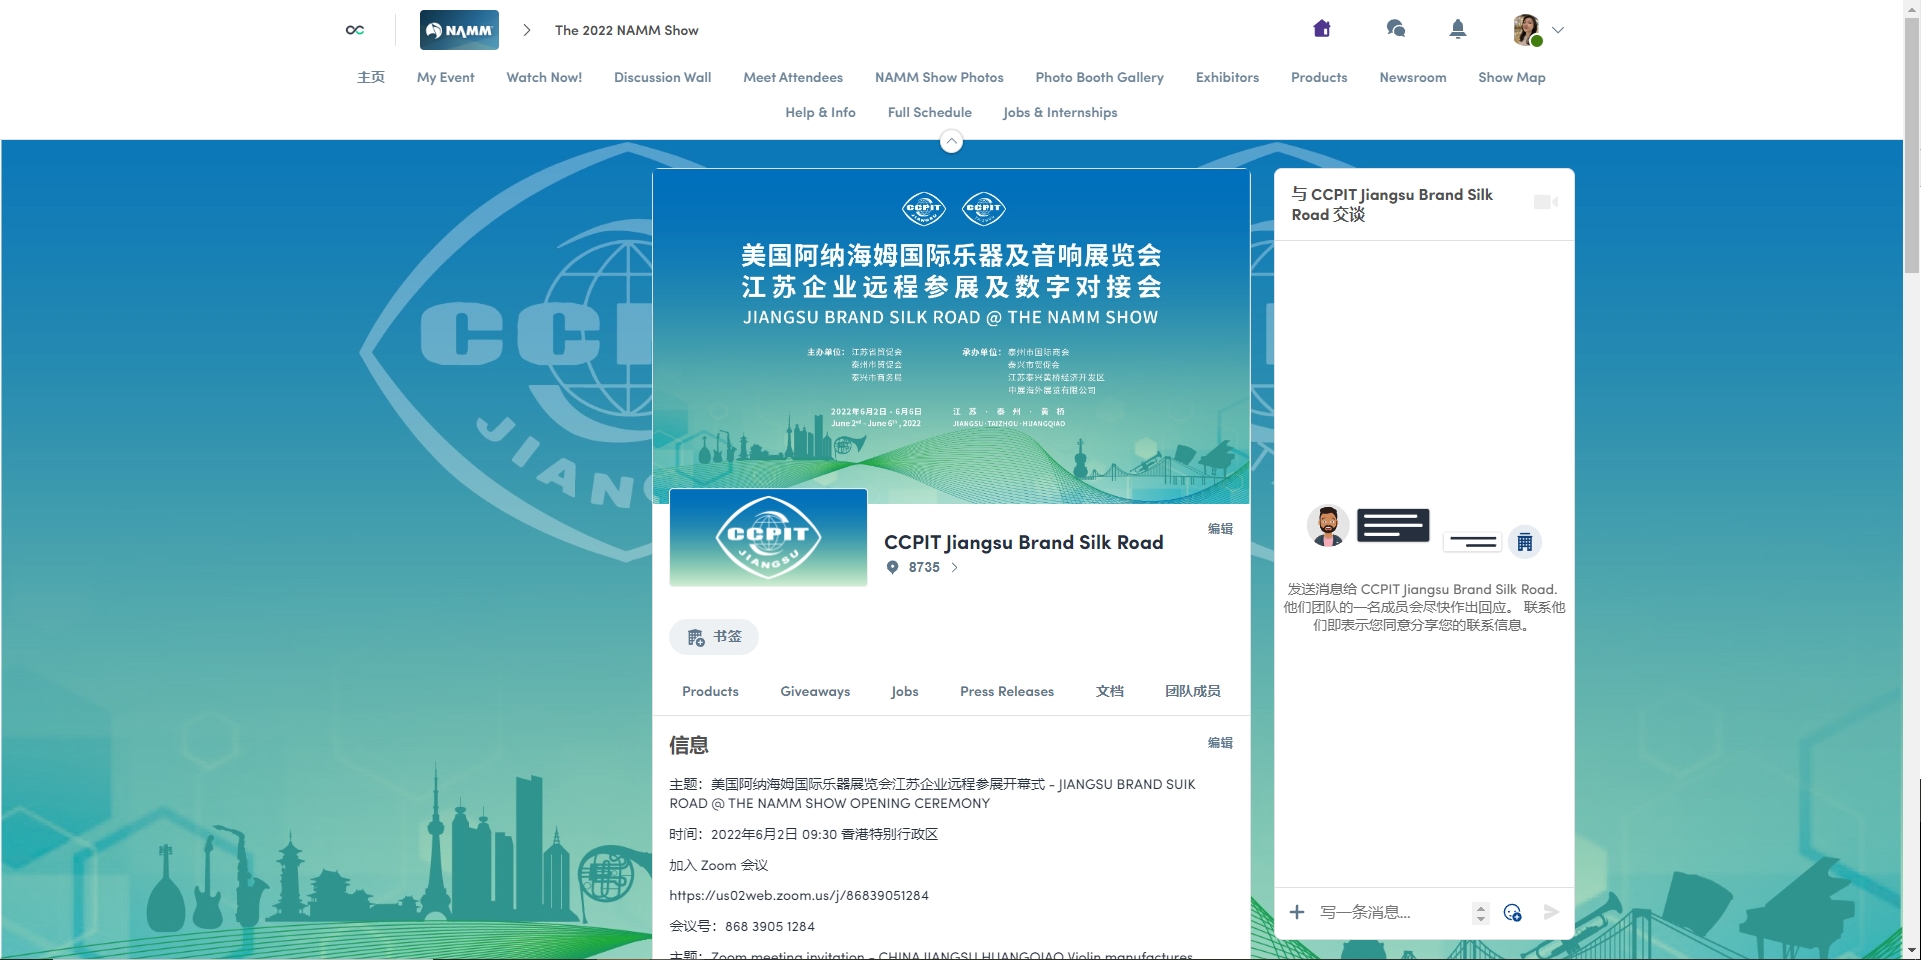Go to 主页 menu item
1921x960 pixels.
point(371,77)
